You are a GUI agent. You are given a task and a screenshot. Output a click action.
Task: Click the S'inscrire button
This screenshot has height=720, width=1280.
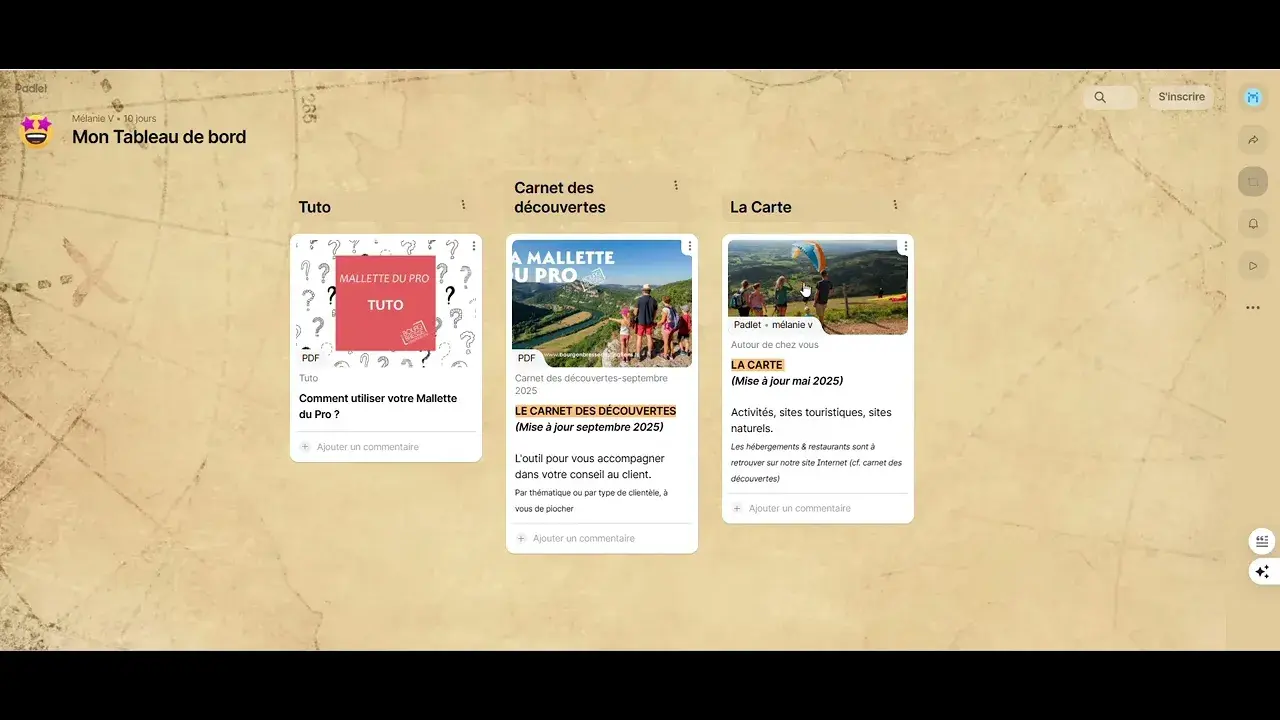[1181, 97]
